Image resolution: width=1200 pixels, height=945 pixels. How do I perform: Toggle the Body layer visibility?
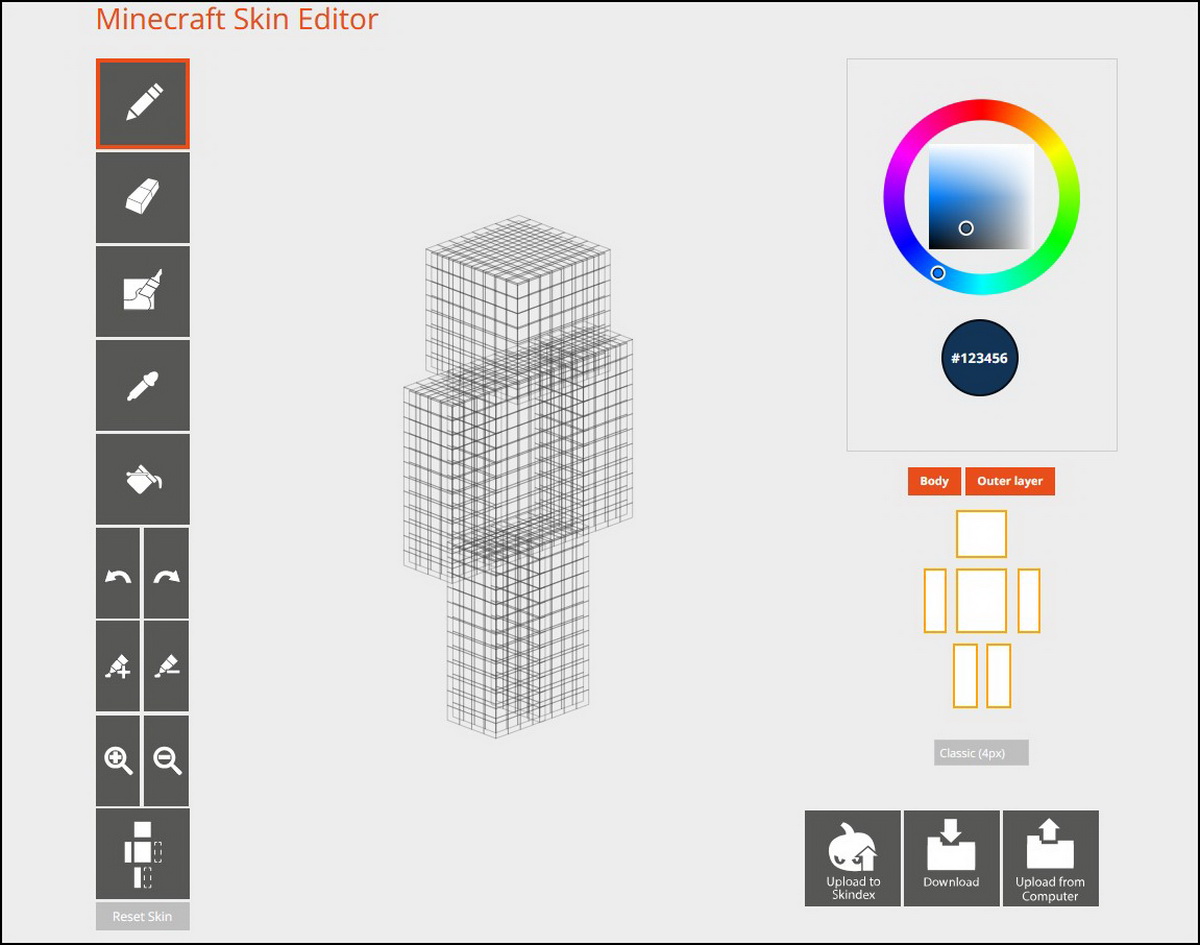(934, 481)
